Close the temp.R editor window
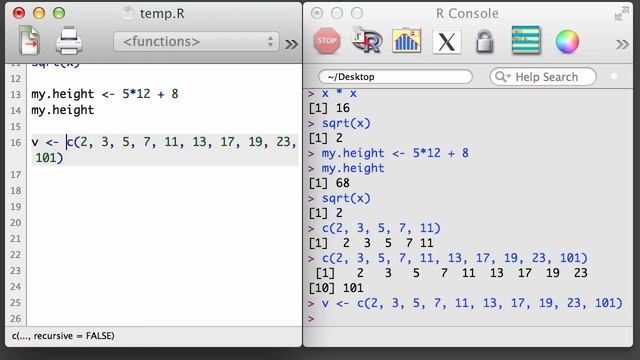The image size is (640, 360). 19,13
